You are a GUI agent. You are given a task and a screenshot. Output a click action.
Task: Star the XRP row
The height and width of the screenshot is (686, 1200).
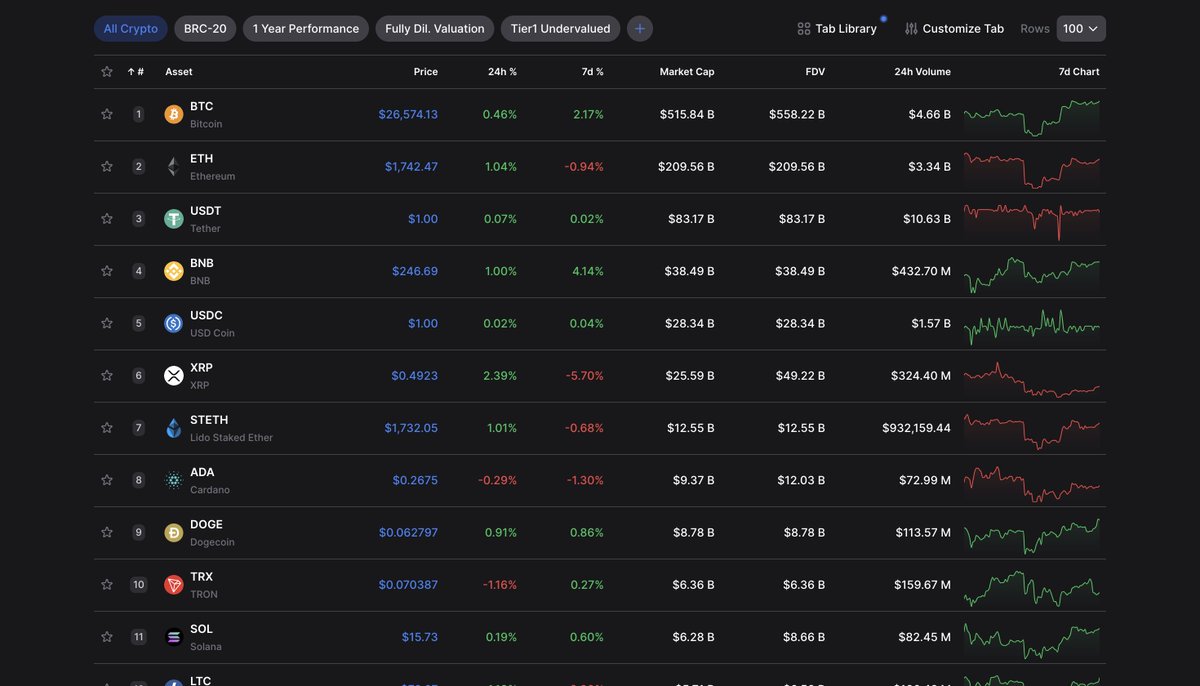point(107,376)
